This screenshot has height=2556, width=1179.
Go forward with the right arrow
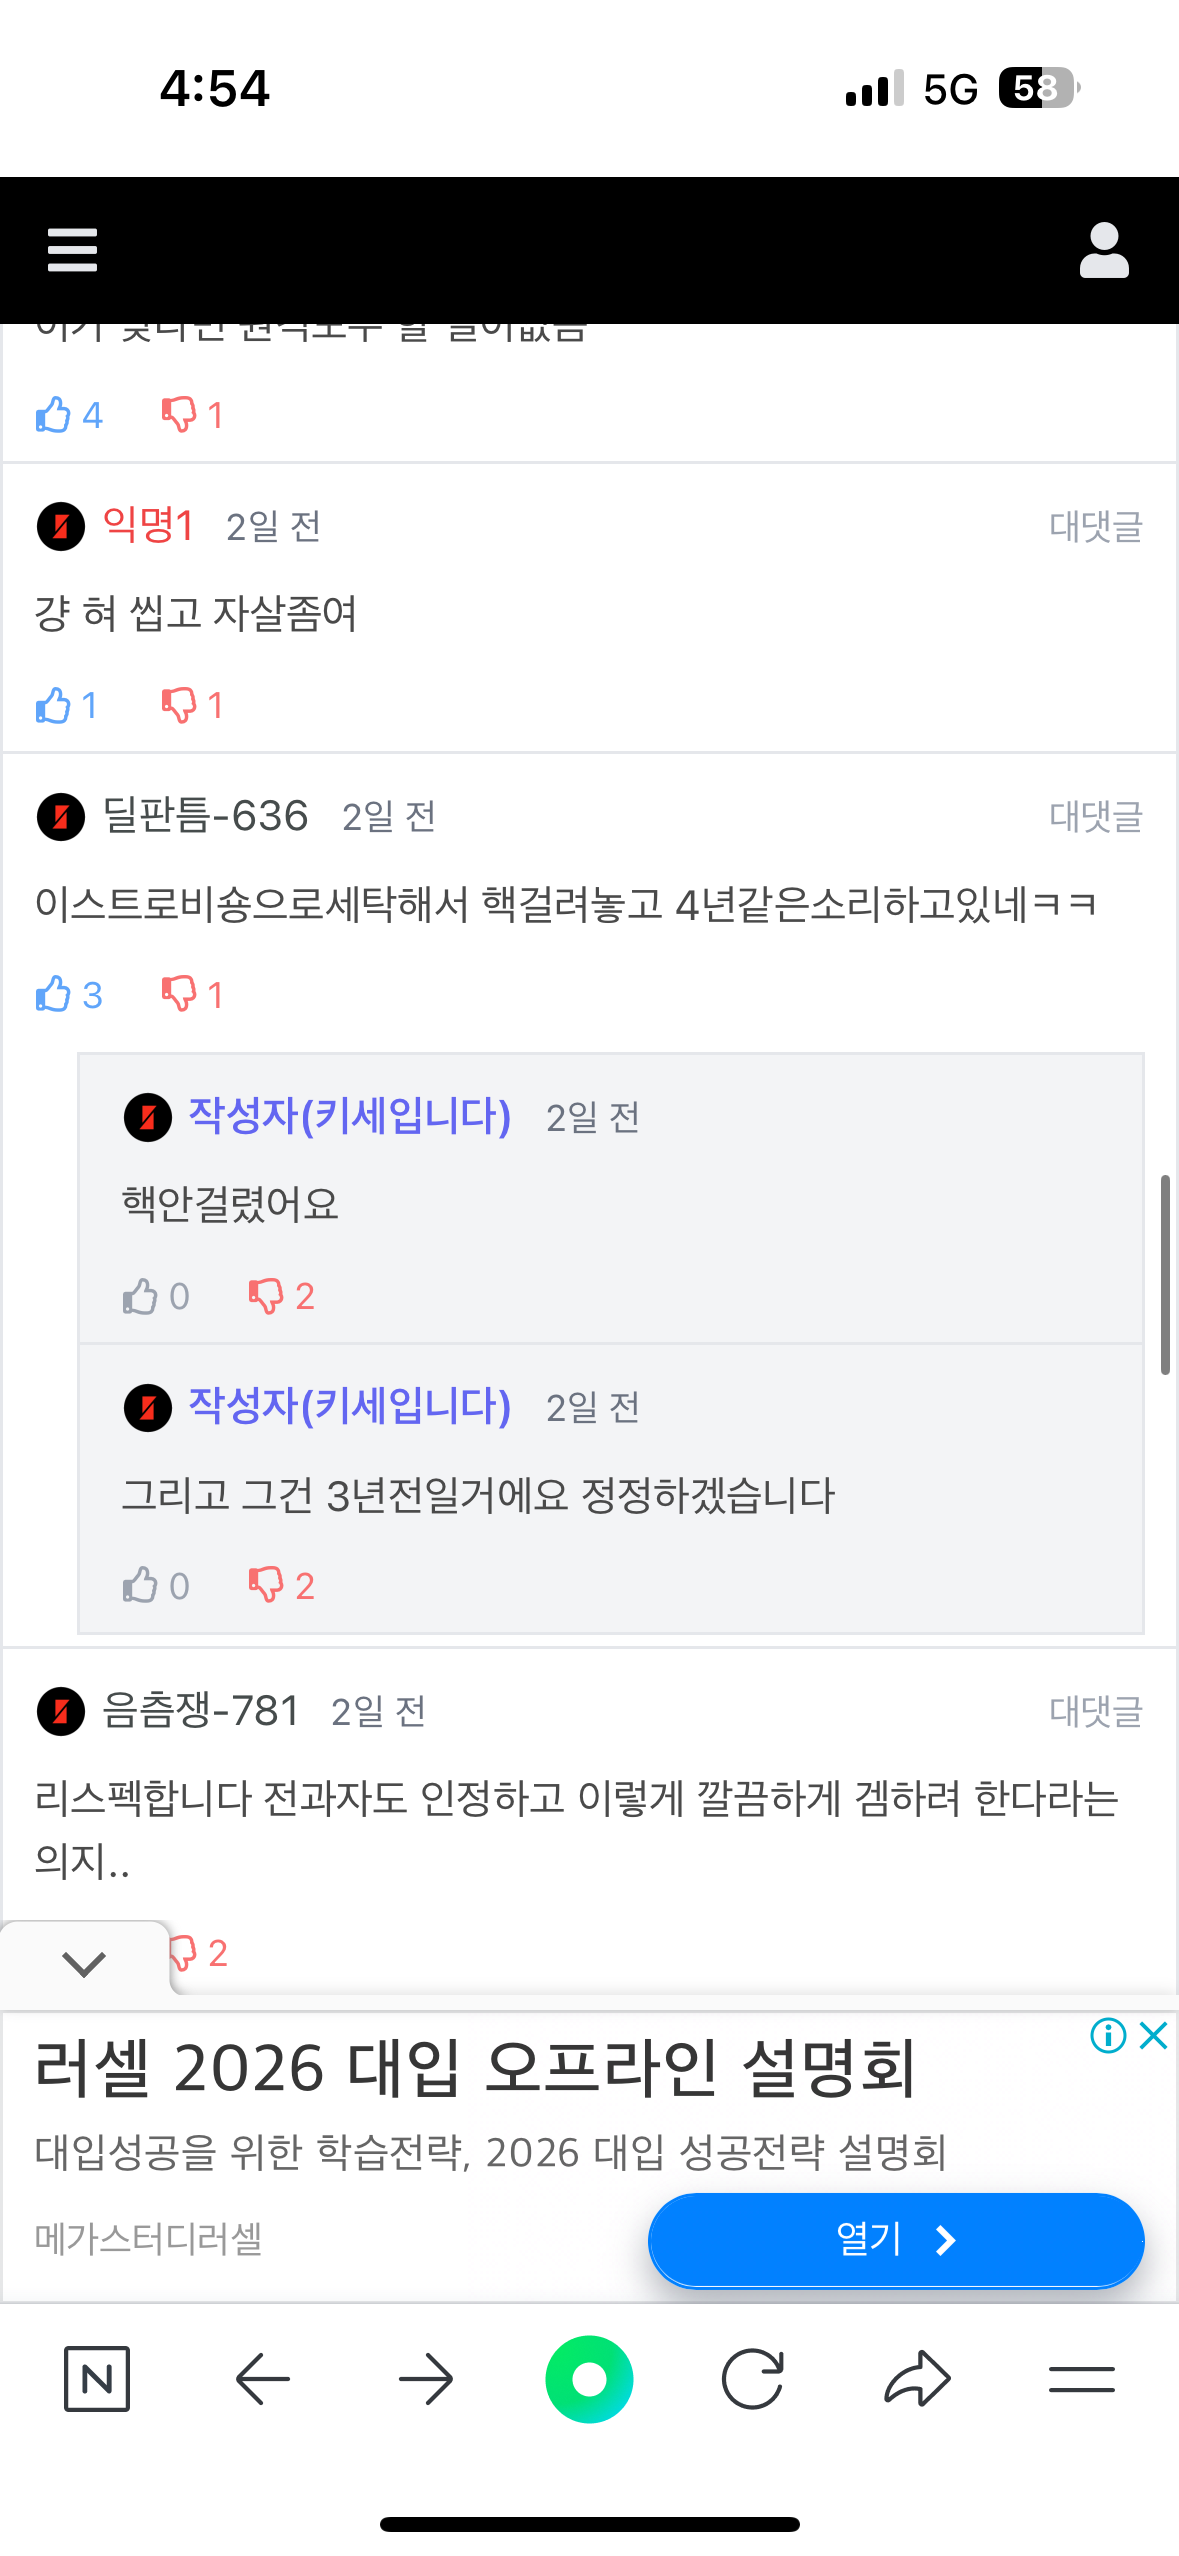pos(425,2378)
